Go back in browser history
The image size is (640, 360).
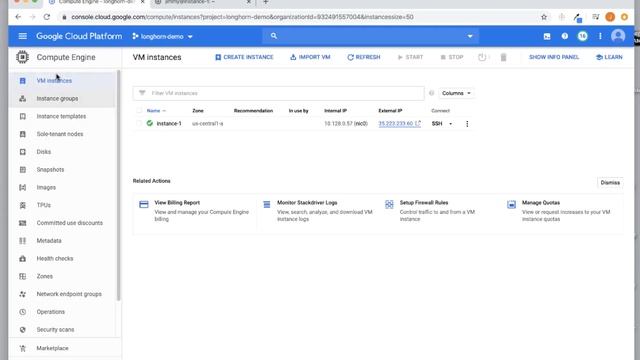pyautogui.click(x=18, y=17)
